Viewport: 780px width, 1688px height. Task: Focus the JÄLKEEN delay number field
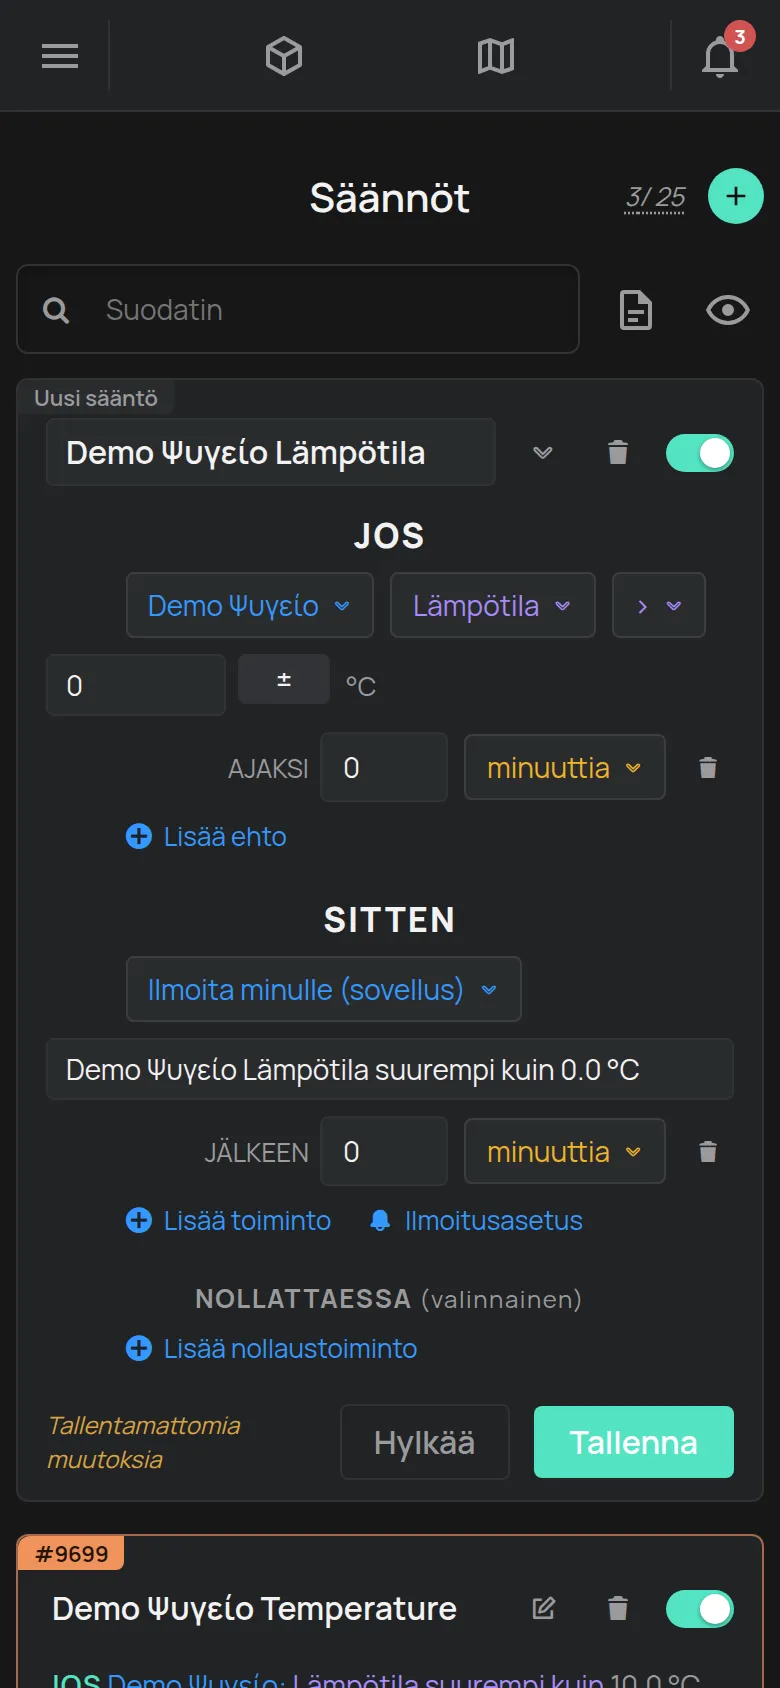pyautogui.click(x=384, y=1151)
